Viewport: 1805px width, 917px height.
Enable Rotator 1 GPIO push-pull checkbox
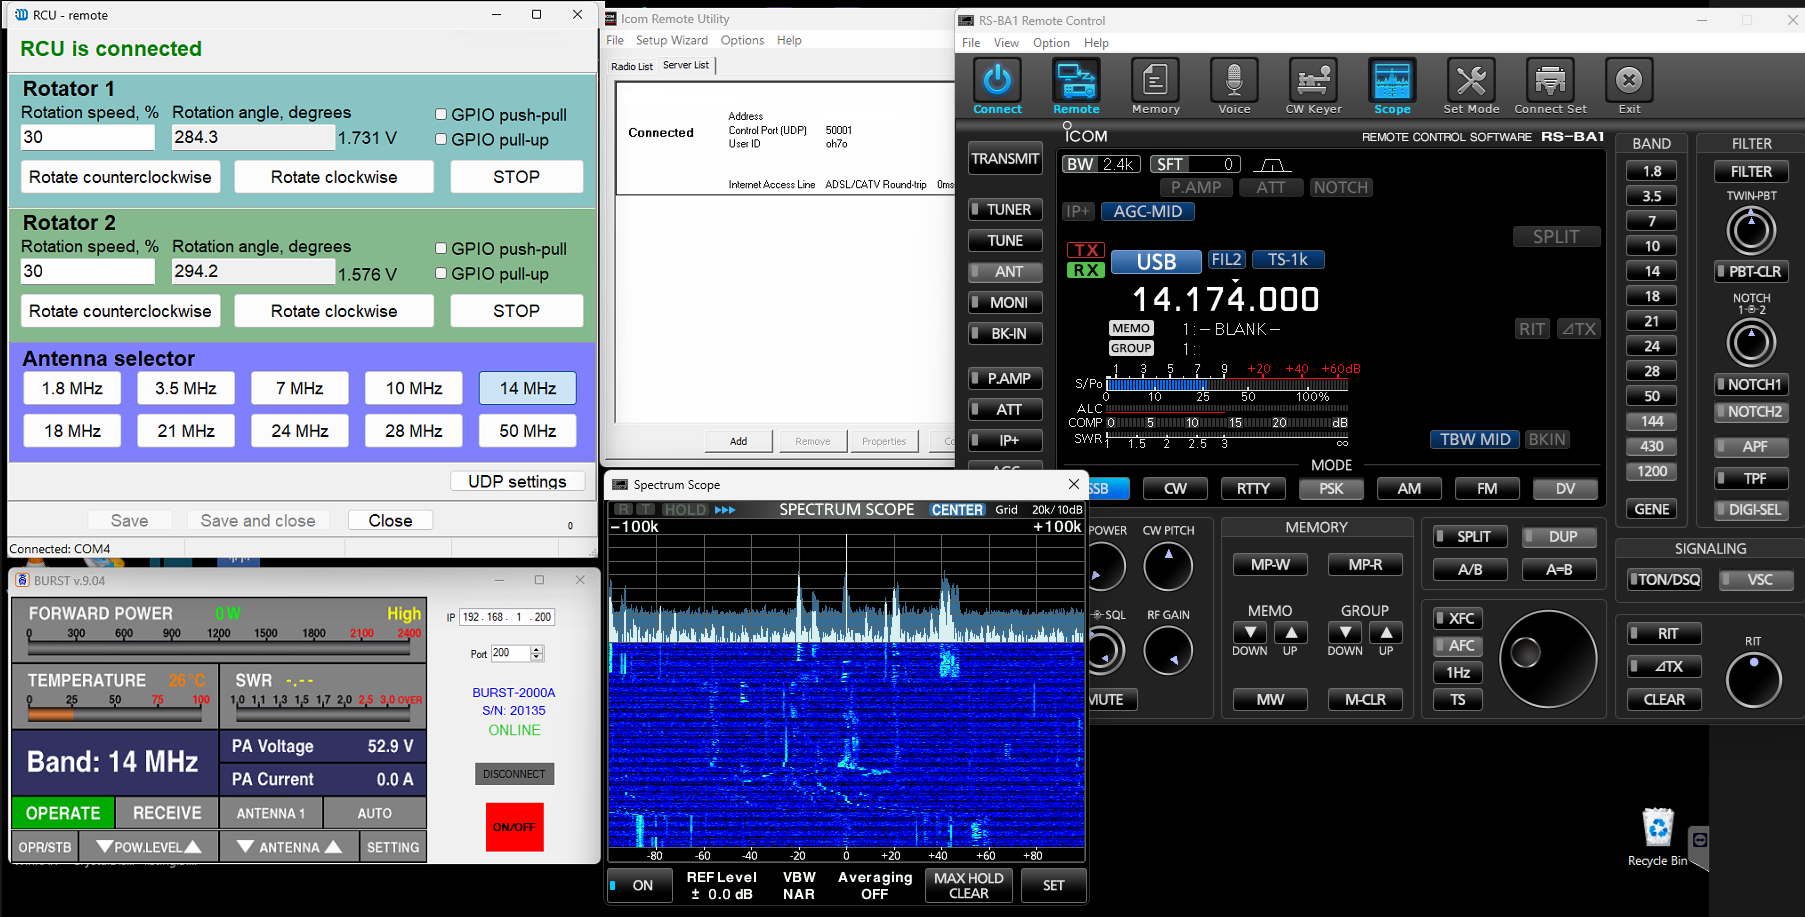[x=441, y=115]
